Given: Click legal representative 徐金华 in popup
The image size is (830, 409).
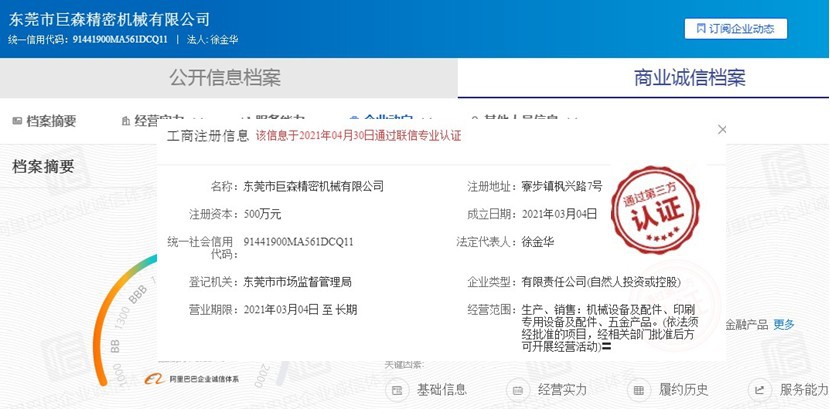Looking at the screenshot, I should tap(539, 242).
